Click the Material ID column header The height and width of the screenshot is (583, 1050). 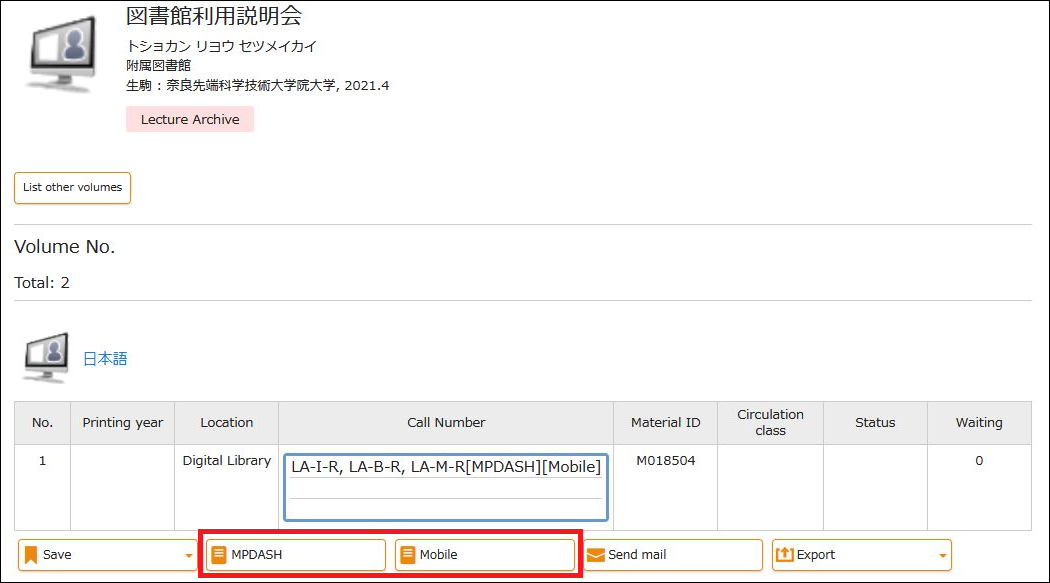[x=666, y=423]
